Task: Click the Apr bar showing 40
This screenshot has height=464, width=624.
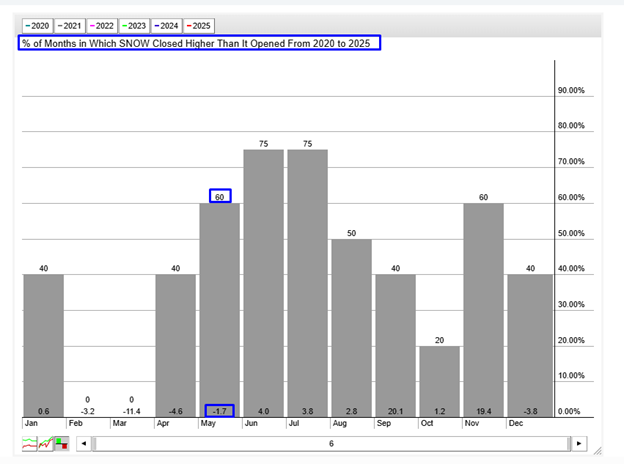Action: pyautogui.click(x=176, y=346)
